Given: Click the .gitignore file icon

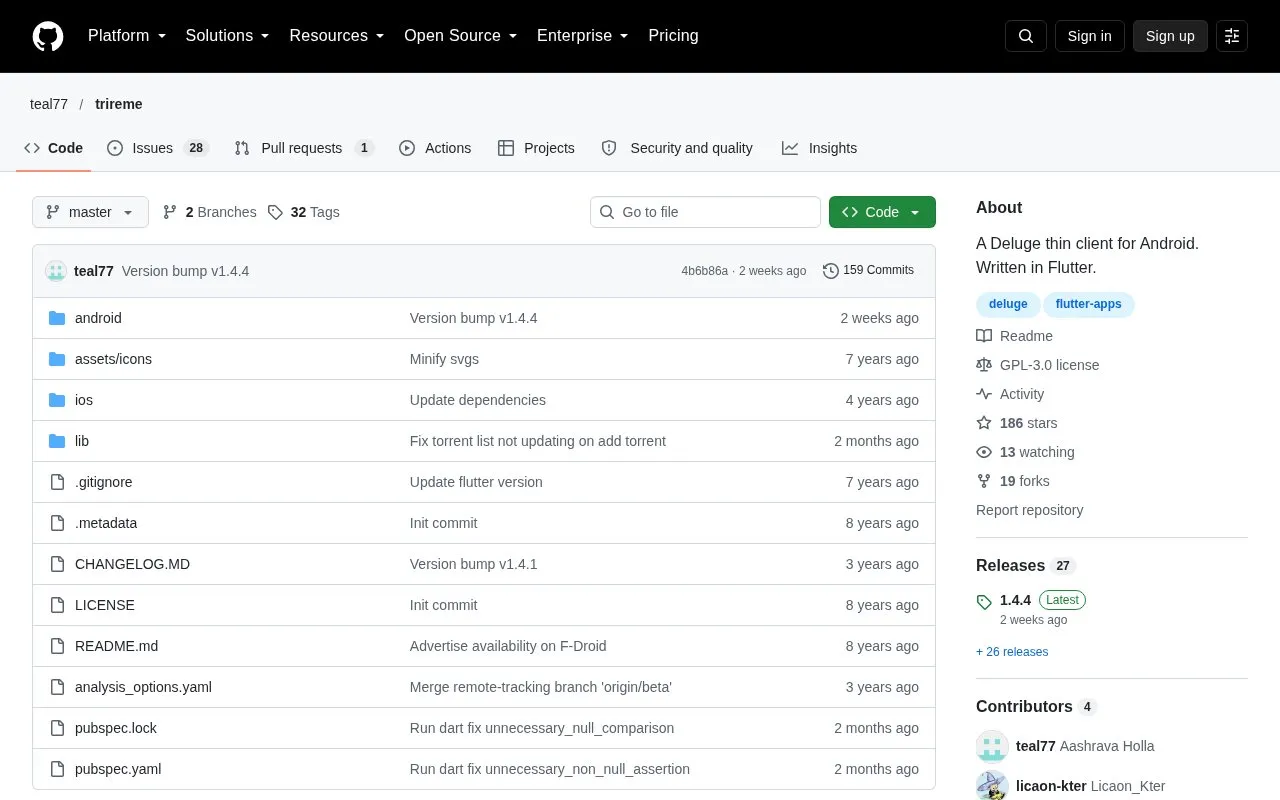Looking at the screenshot, I should pyautogui.click(x=57, y=482).
